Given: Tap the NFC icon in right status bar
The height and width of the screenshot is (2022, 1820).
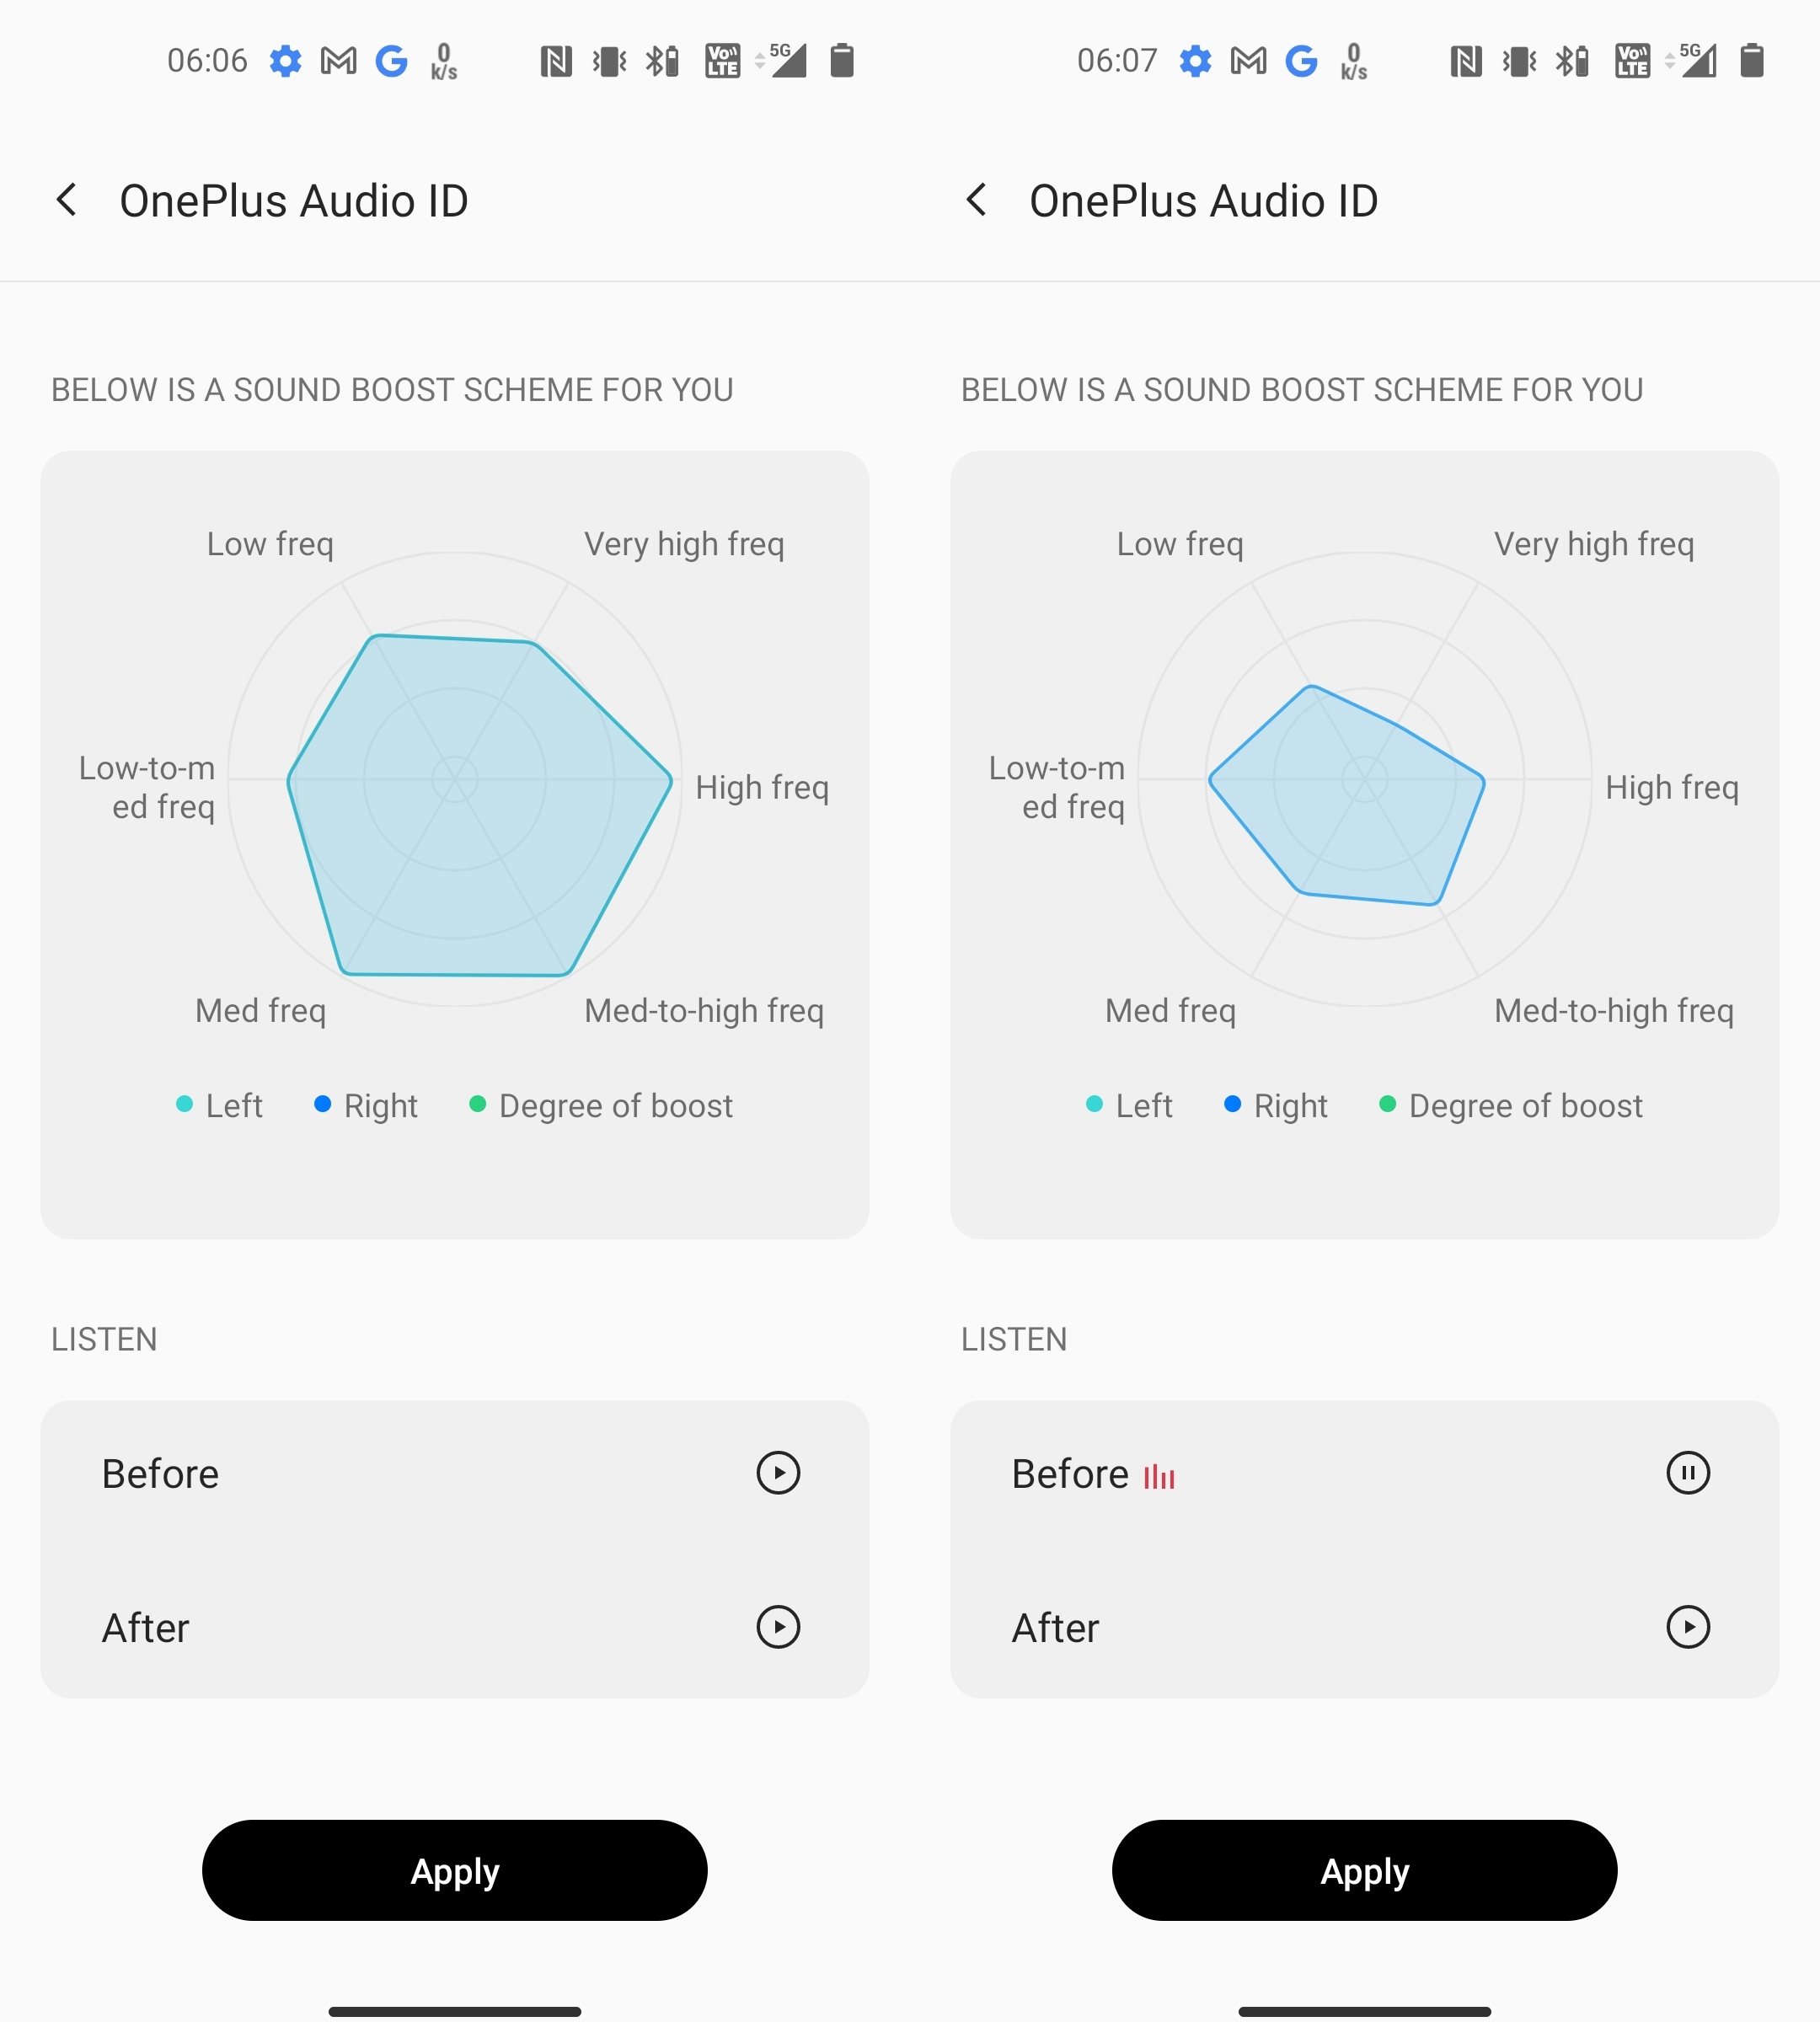Looking at the screenshot, I should click(x=1466, y=61).
